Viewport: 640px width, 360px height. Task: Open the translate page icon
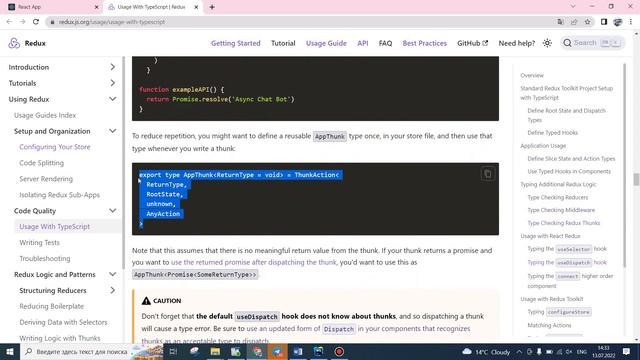[560, 22]
